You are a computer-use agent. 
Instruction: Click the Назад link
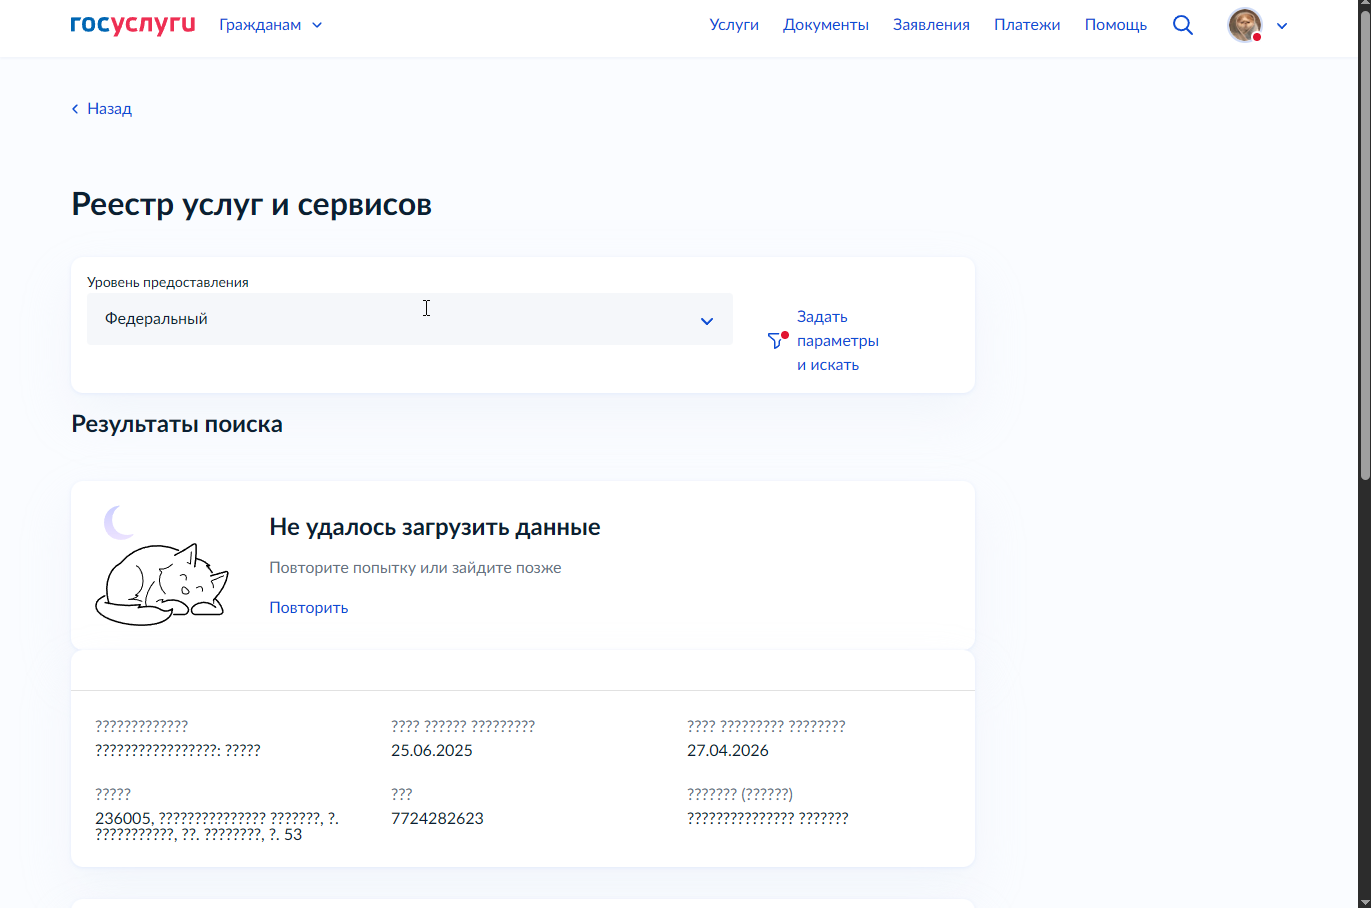[109, 109]
